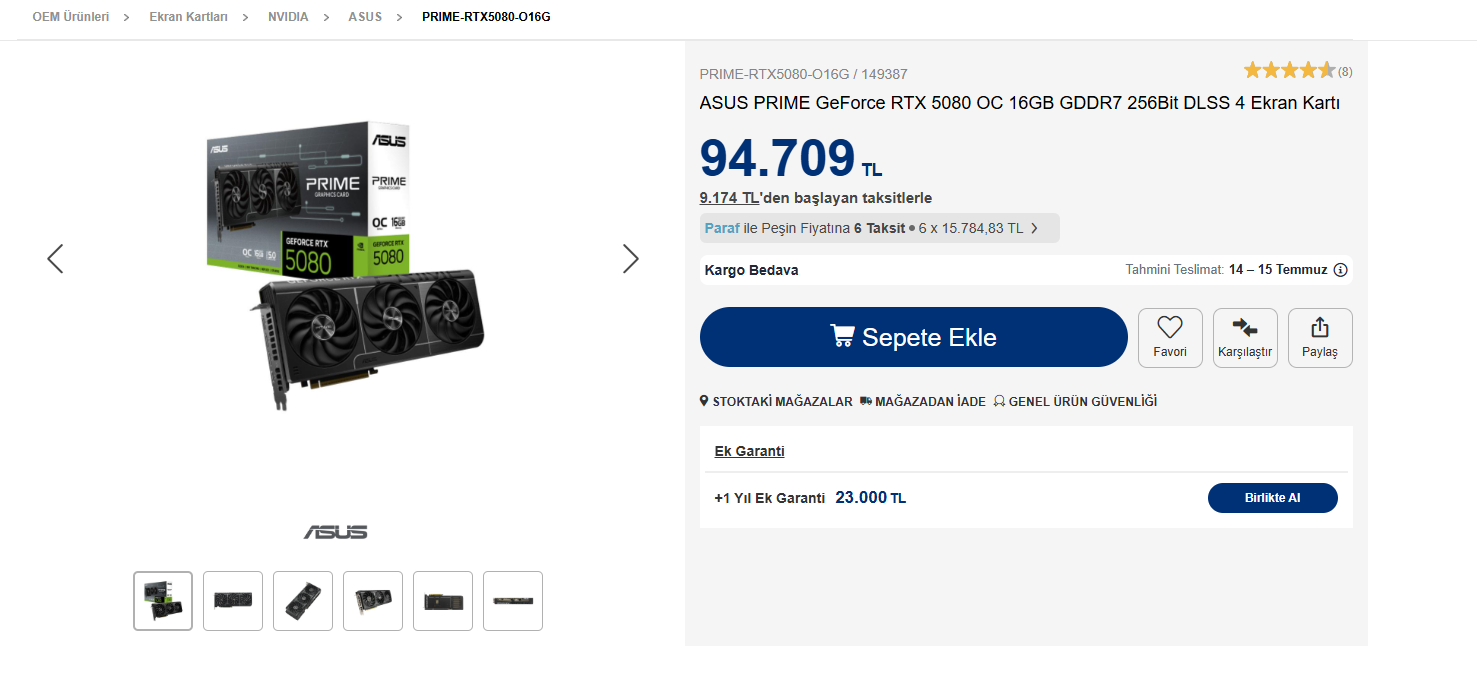Screen dimensions: 1477x676
Task: Click the delivery estimate info icon
Action: coord(1341,270)
